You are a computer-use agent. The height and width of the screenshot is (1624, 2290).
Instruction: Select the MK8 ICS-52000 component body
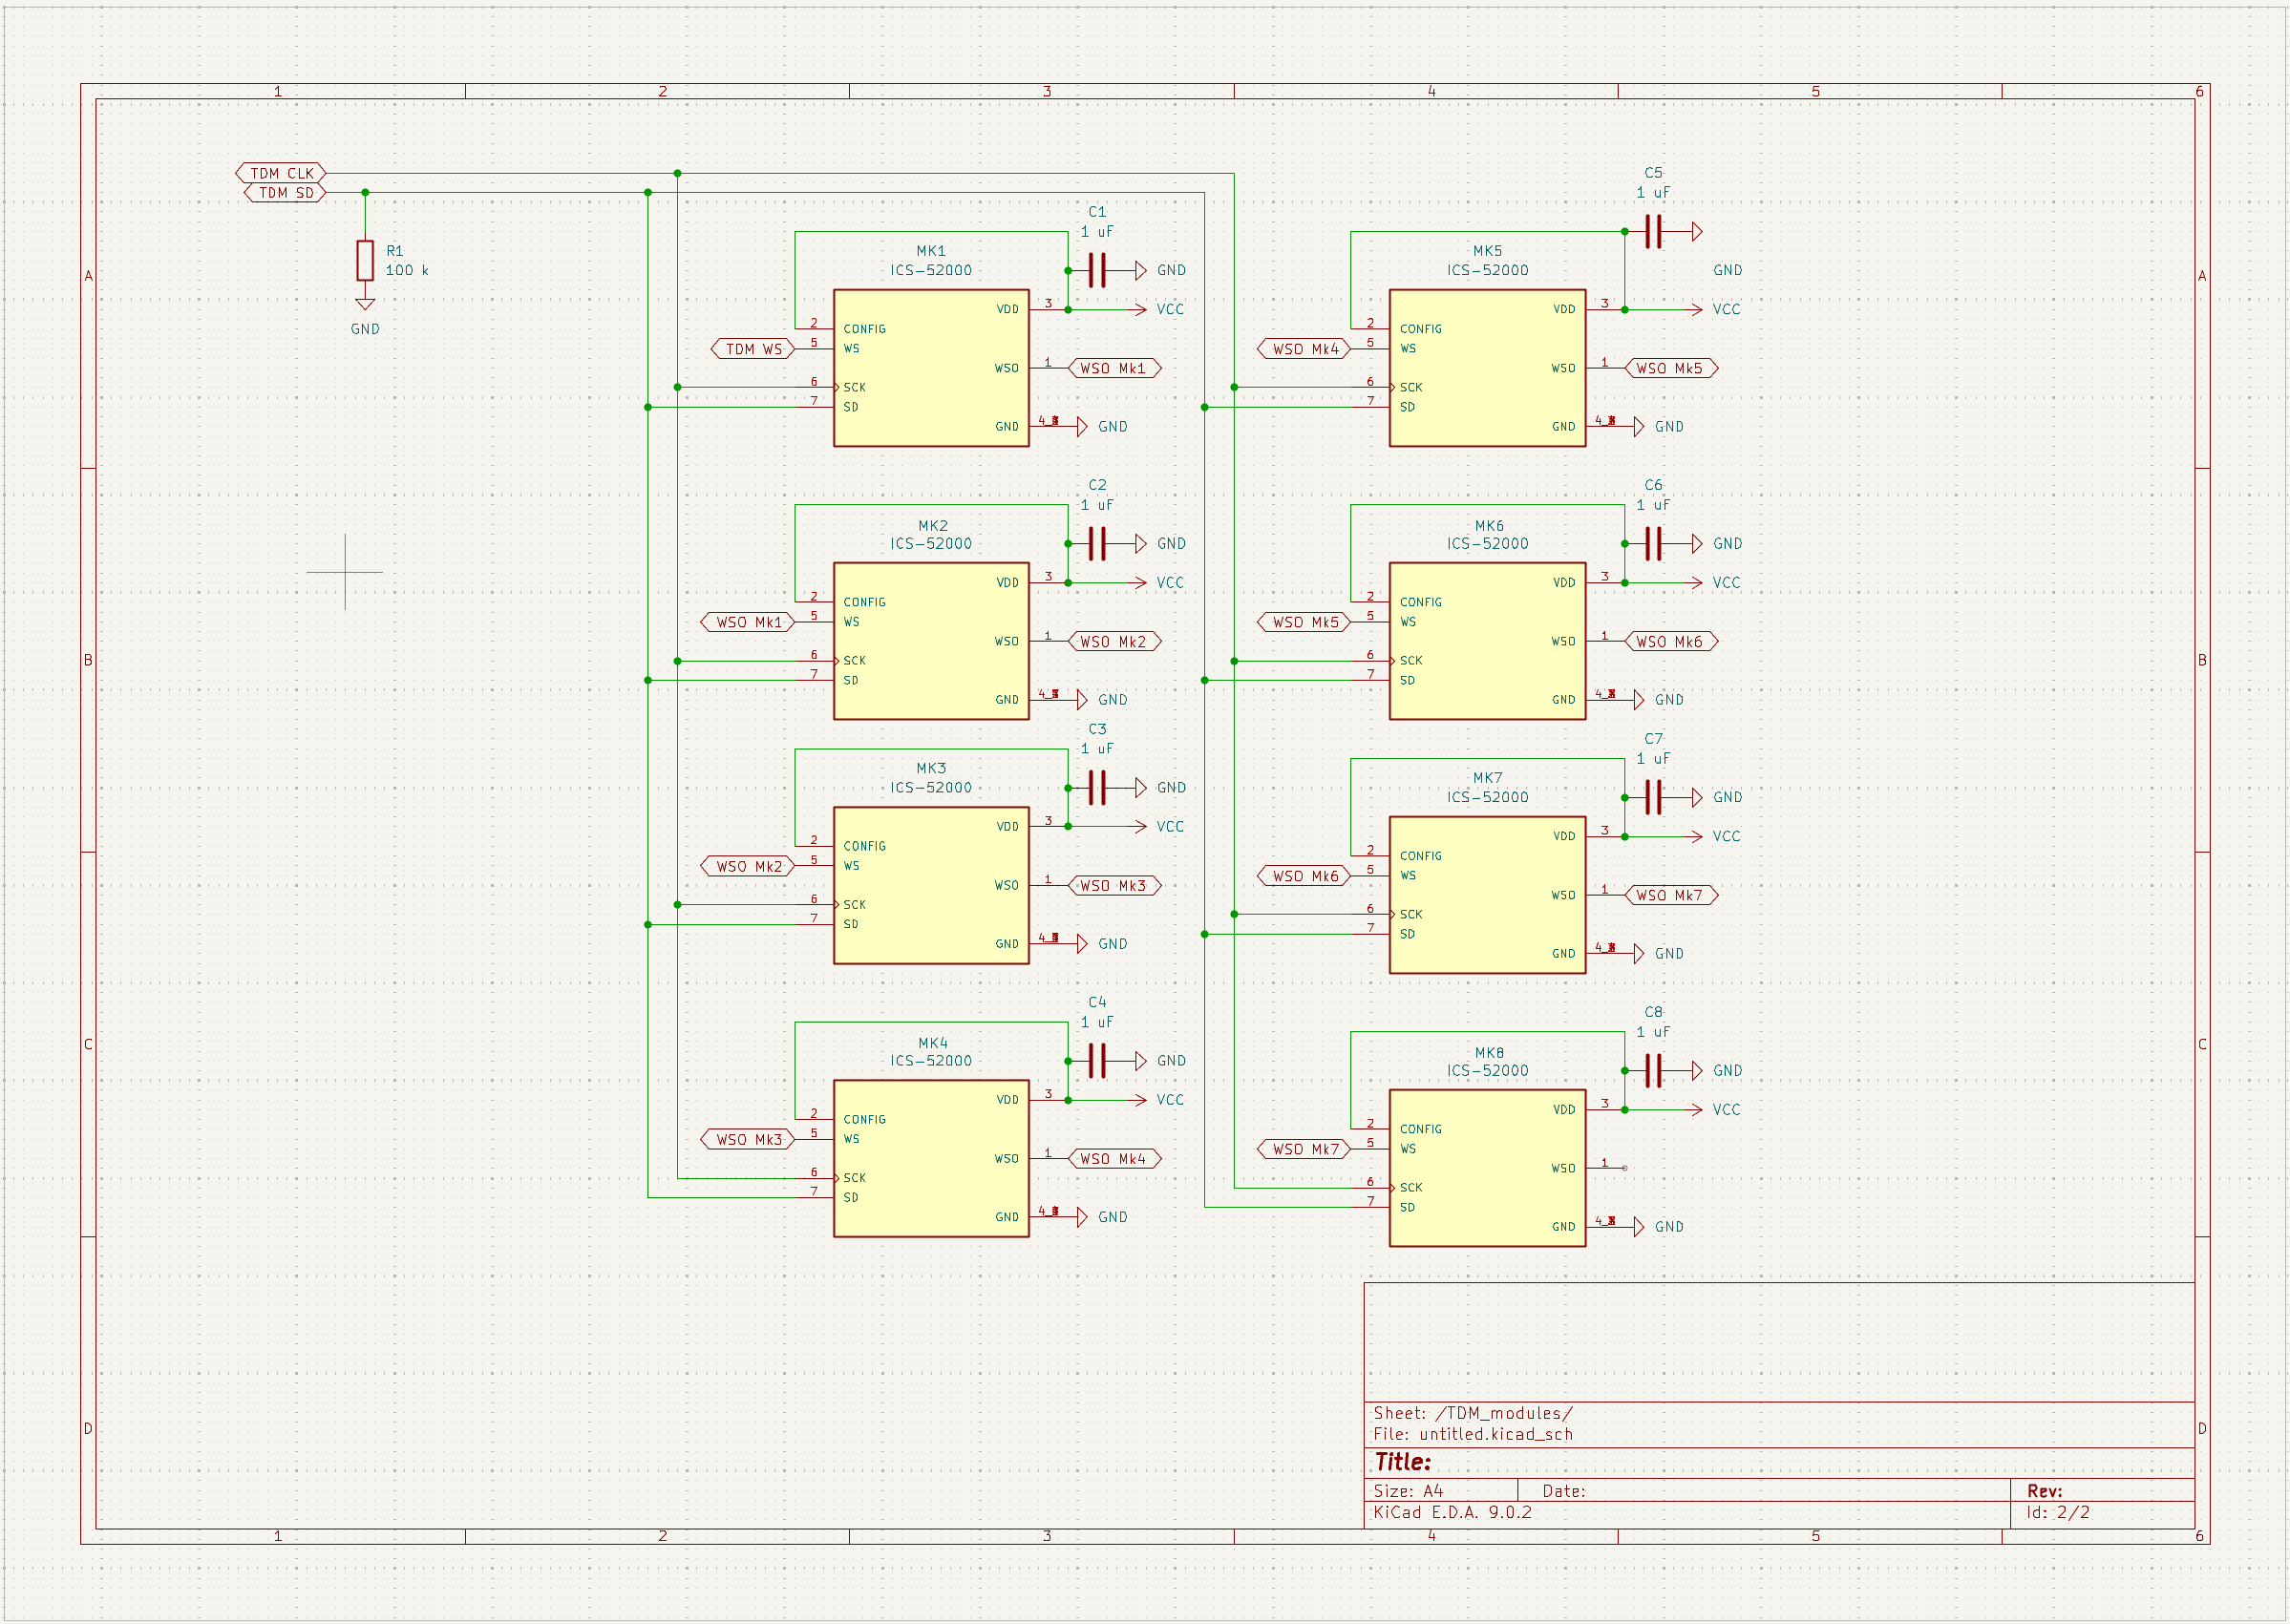(x=1486, y=1168)
